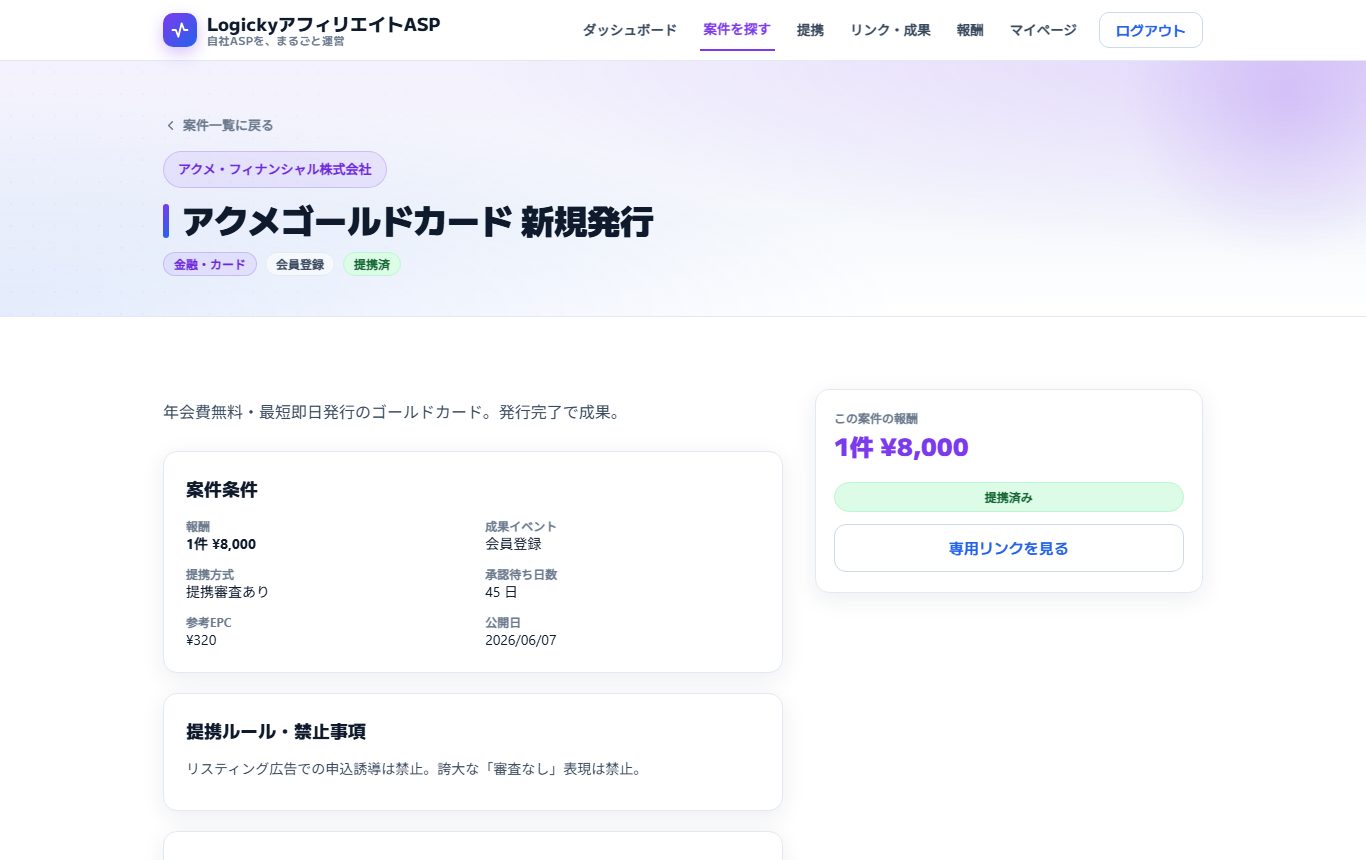This screenshot has width=1366, height=860.
Task: Click the LogickyアフィリエイトASP site title
Action: (323, 24)
